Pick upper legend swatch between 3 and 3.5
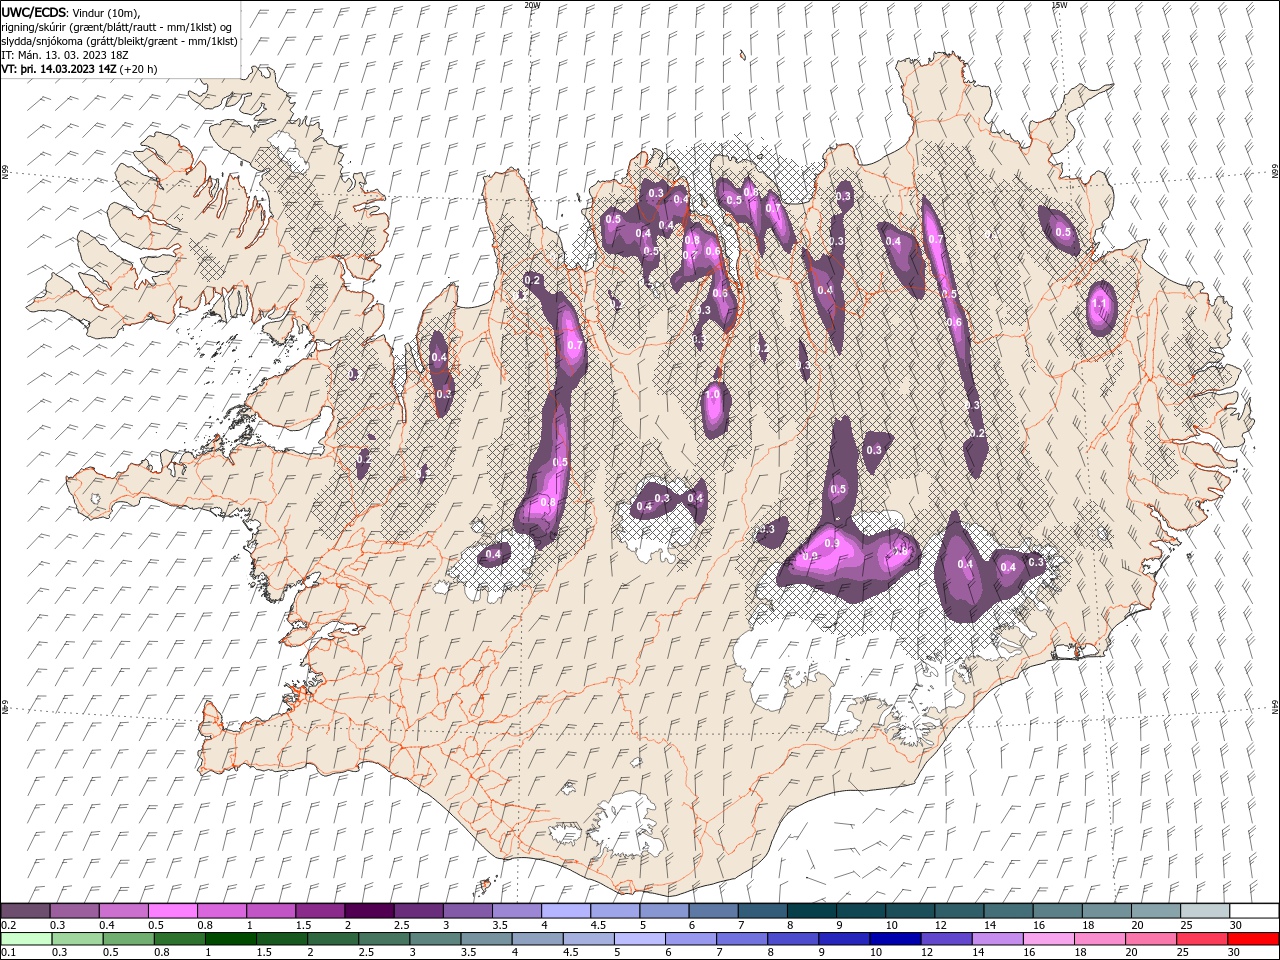The width and height of the screenshot is (1280, 960). coord(467,911)
